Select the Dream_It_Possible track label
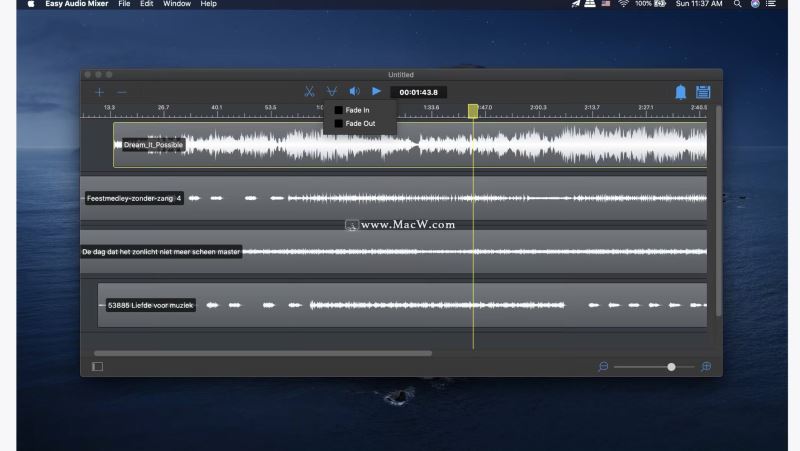The image size is (800, 451). pyautogui.click(x=153, y=145)
